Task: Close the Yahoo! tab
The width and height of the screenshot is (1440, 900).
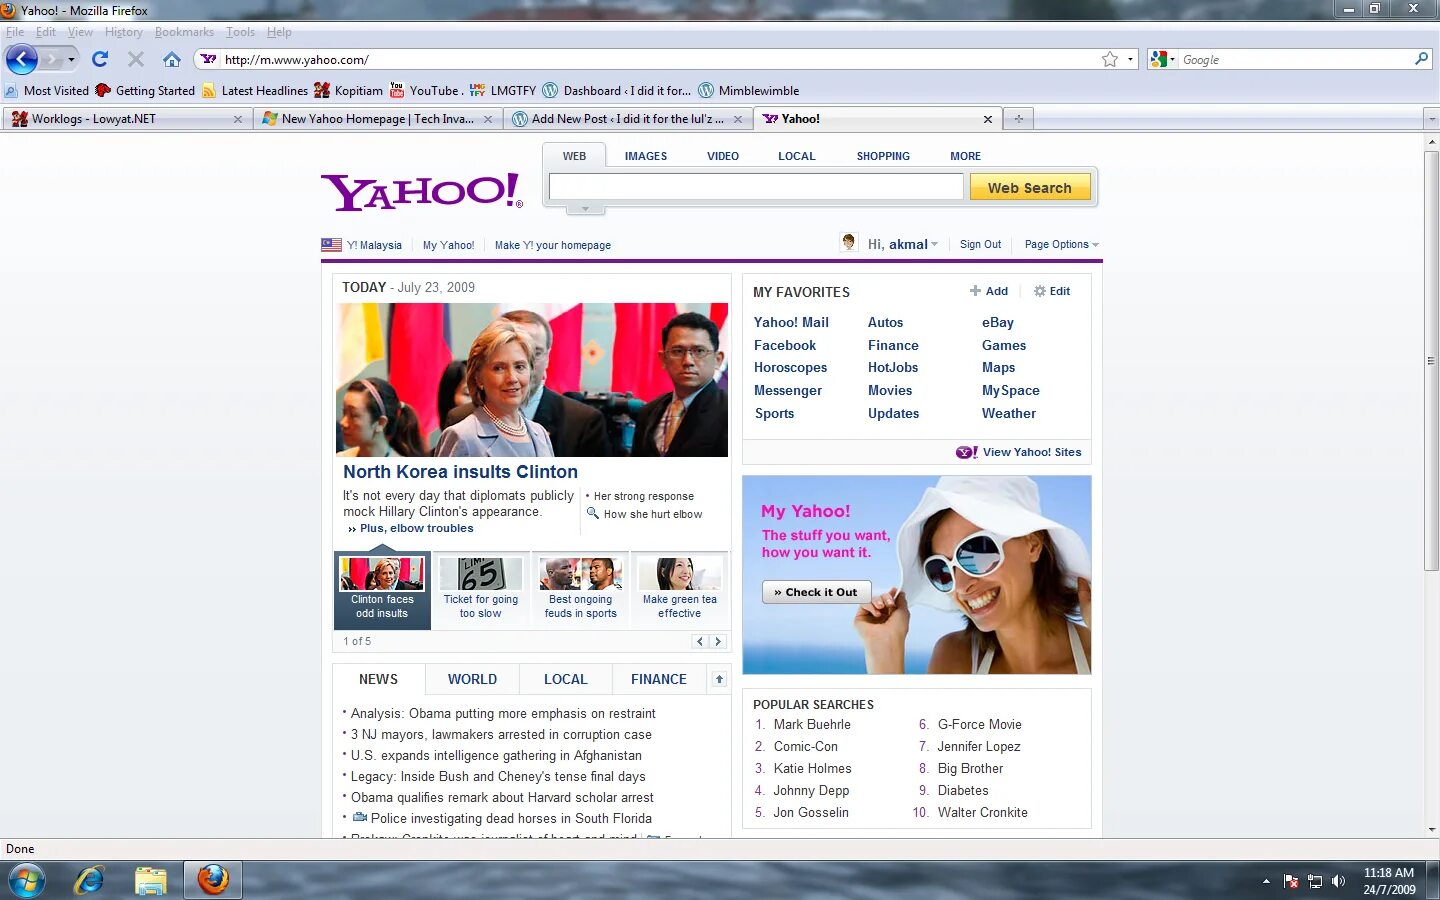Action: pos(988,119)
